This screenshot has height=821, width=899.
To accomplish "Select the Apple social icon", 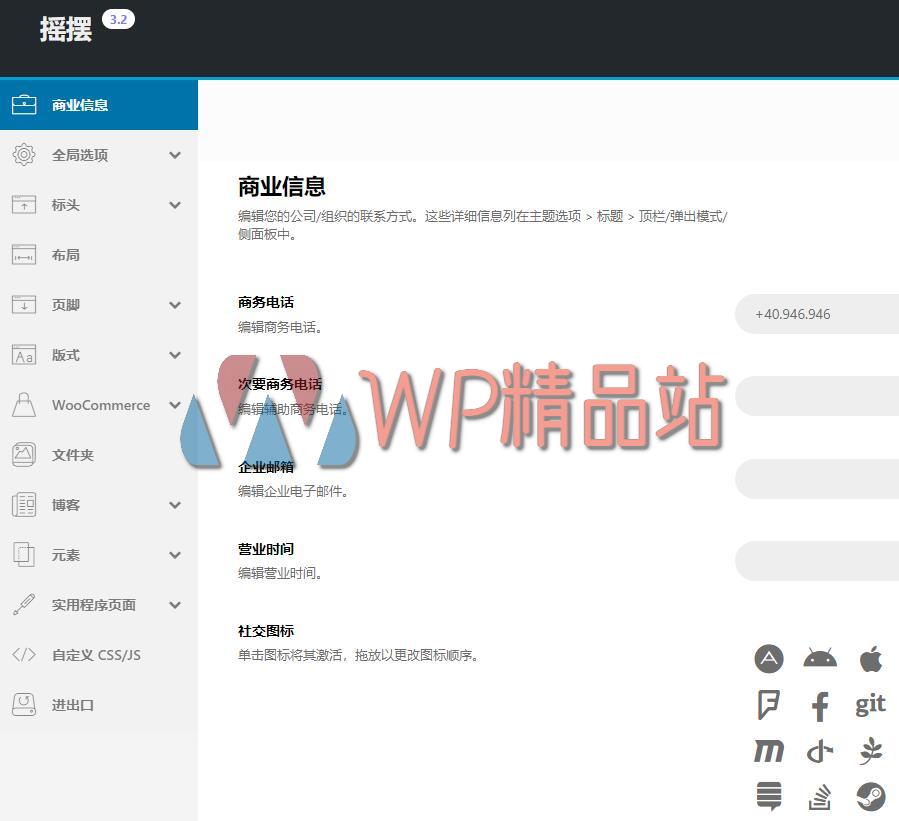I will point(869,659).
